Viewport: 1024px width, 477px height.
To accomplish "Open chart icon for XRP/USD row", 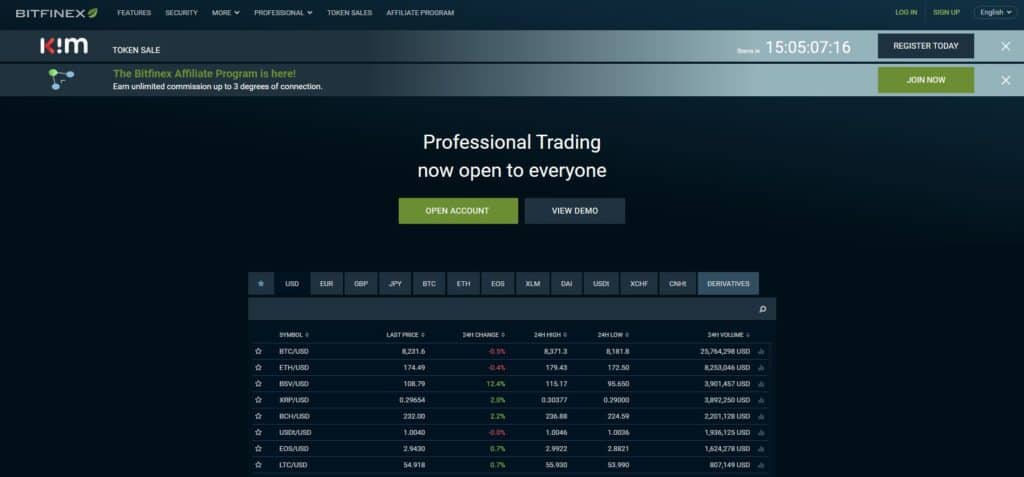I will [761, 400].
